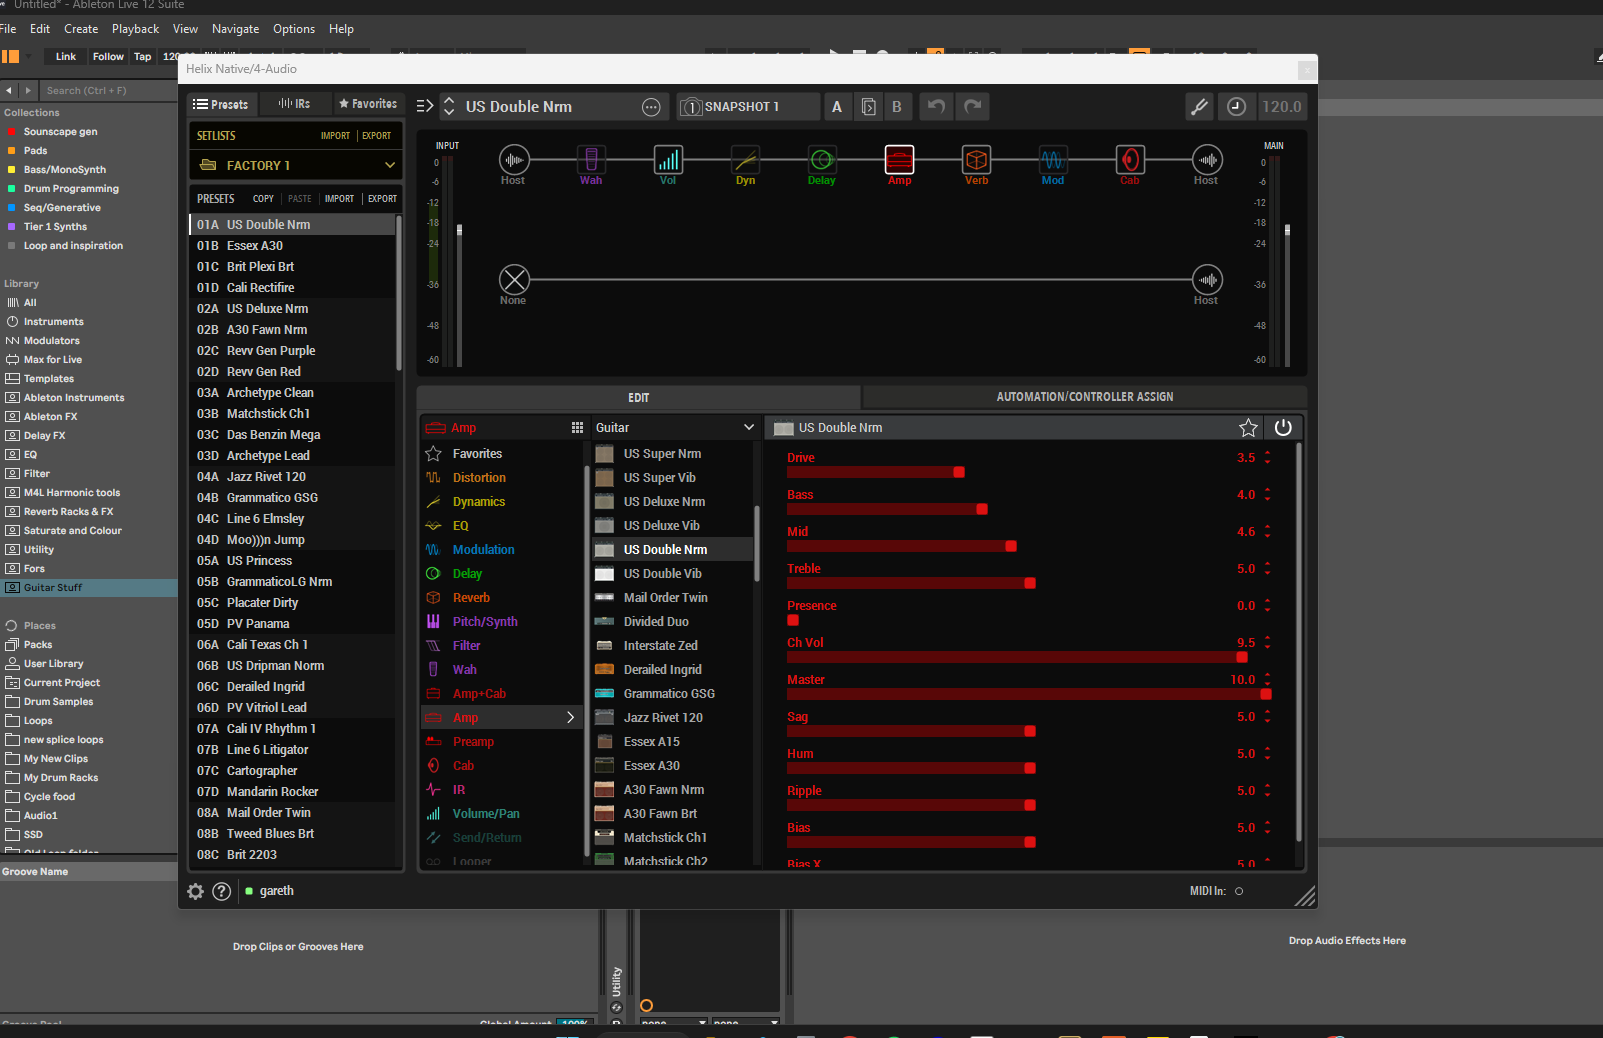This screenshot has height=1038, width=1603.
Task: Click the Ableton browser search field
Action: click(x=110, y=90)
